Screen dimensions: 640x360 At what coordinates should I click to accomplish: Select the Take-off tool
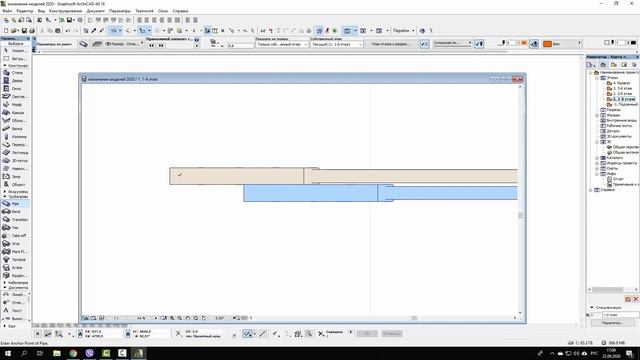[14, 236]
